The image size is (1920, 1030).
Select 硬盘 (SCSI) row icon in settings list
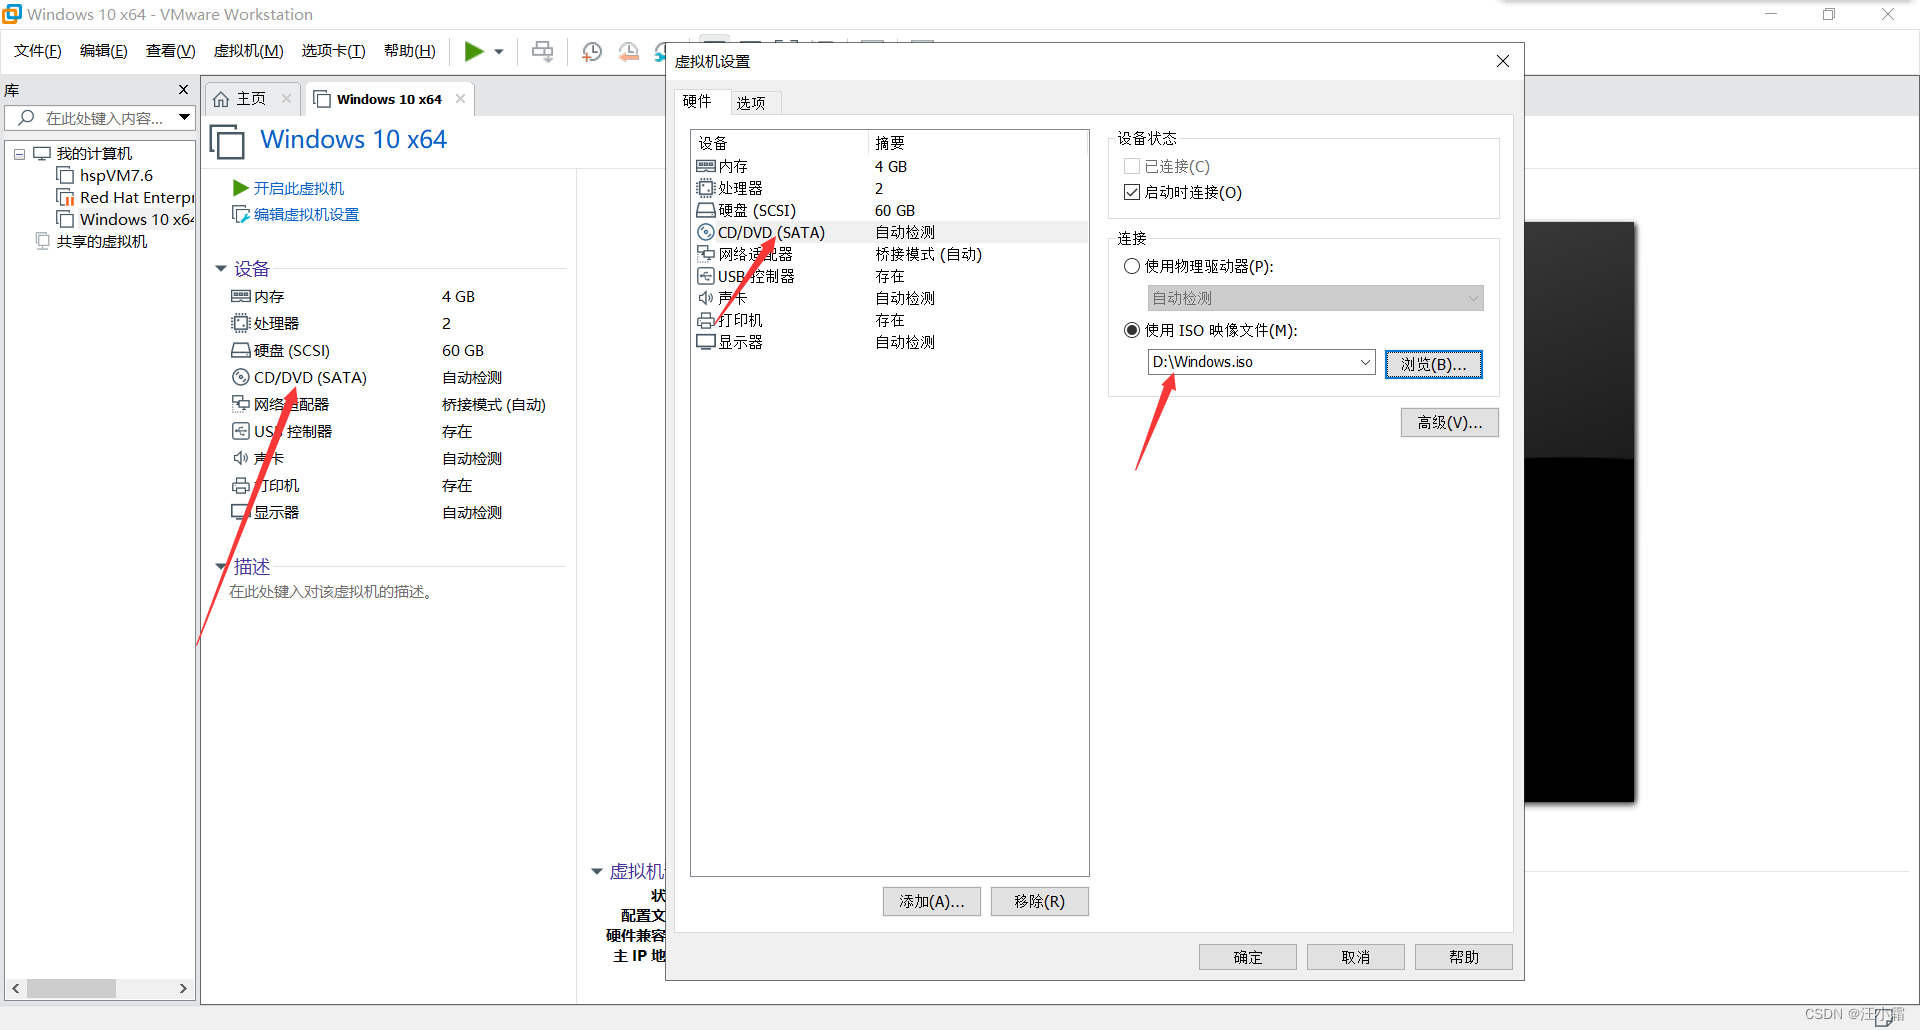click(x=706, y=210)
